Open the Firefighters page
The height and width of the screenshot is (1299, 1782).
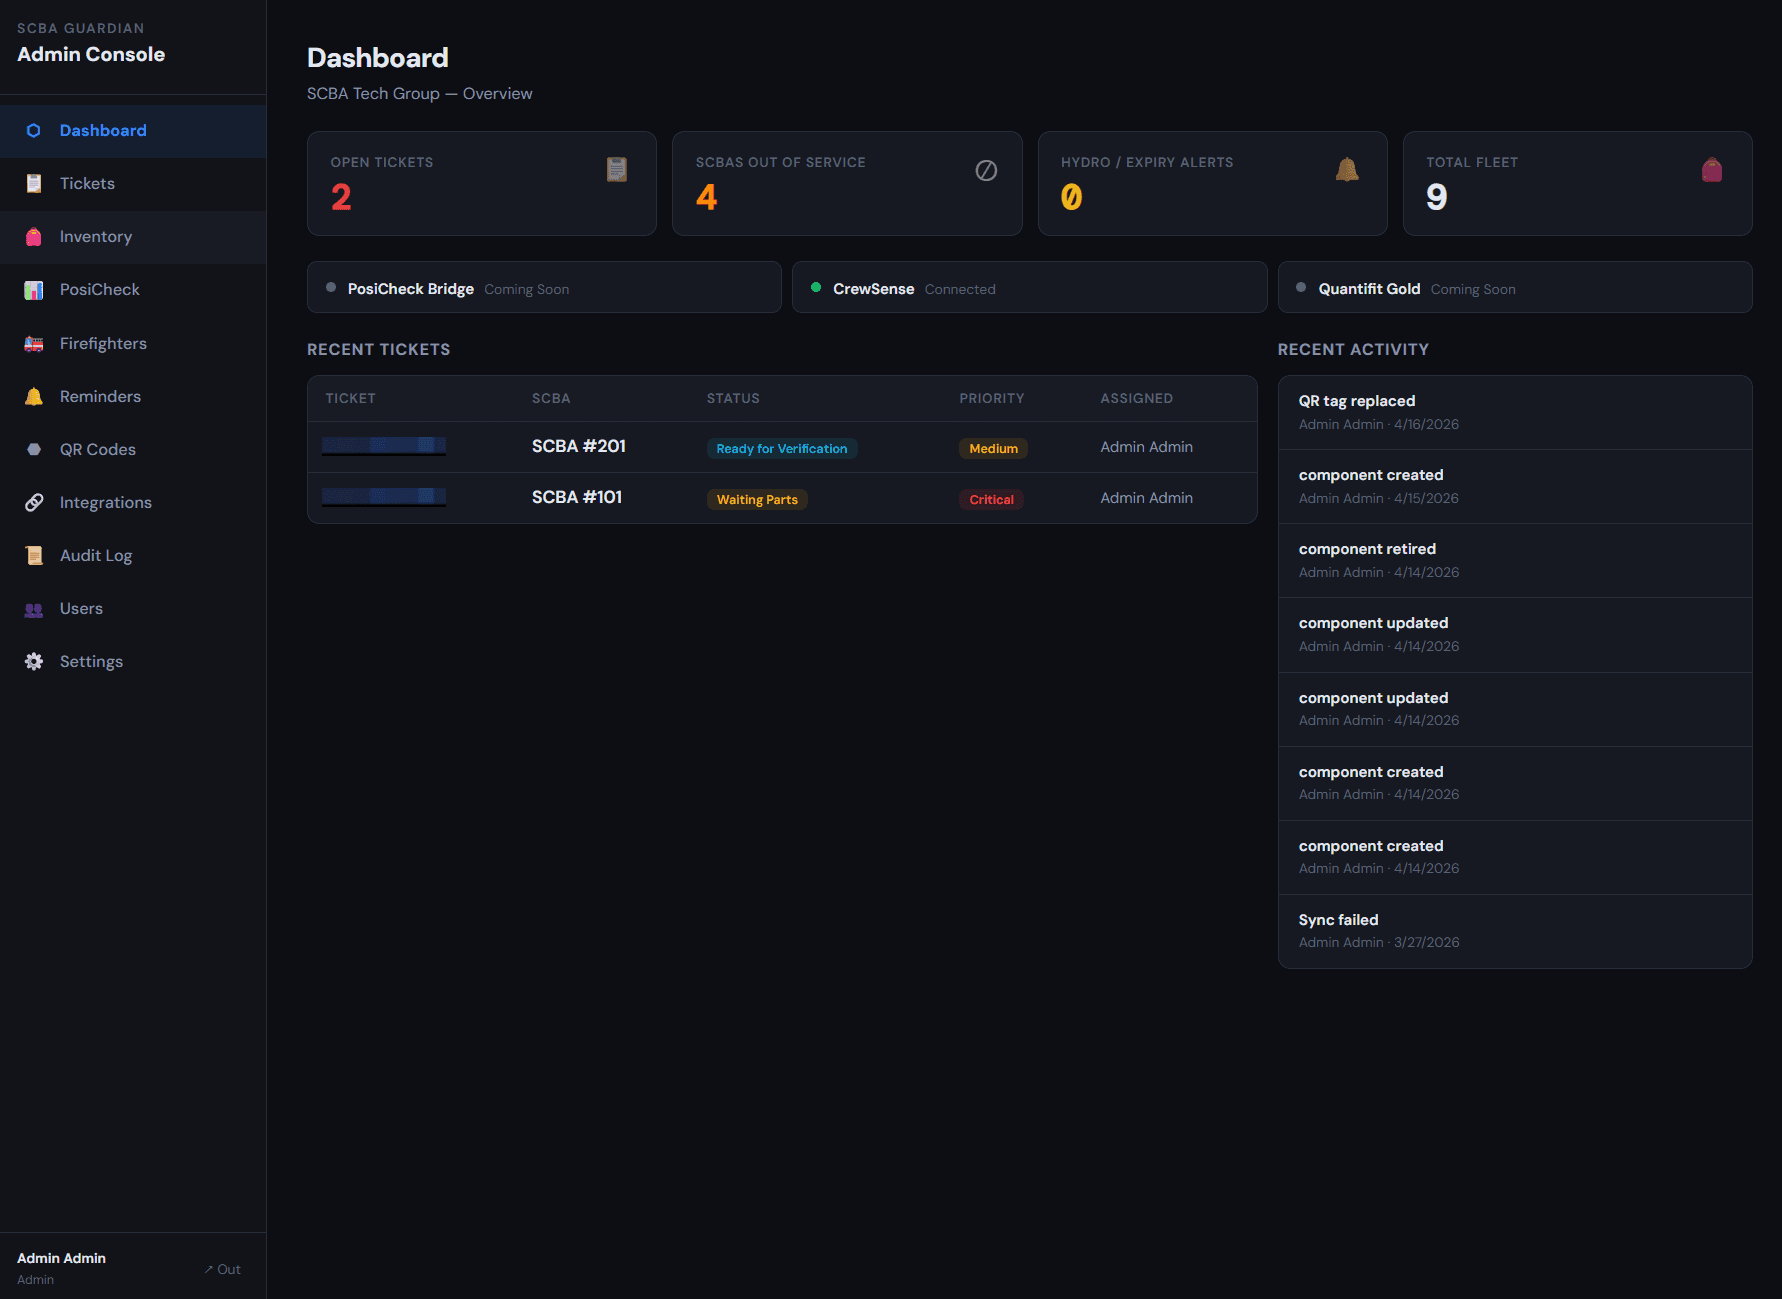(133, 344)
